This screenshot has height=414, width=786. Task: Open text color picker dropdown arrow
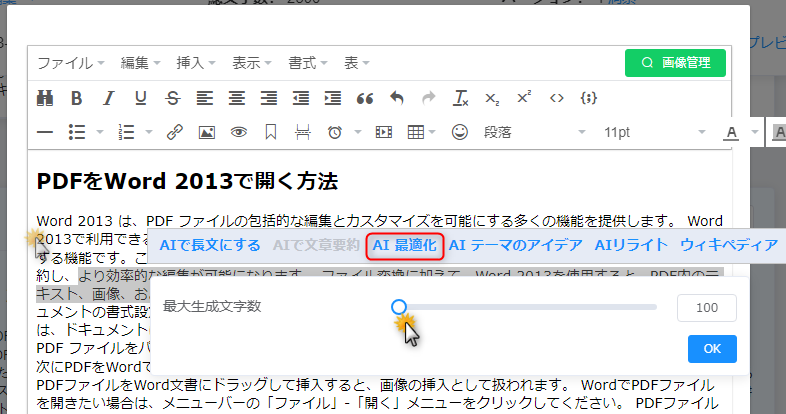point(755,132)
